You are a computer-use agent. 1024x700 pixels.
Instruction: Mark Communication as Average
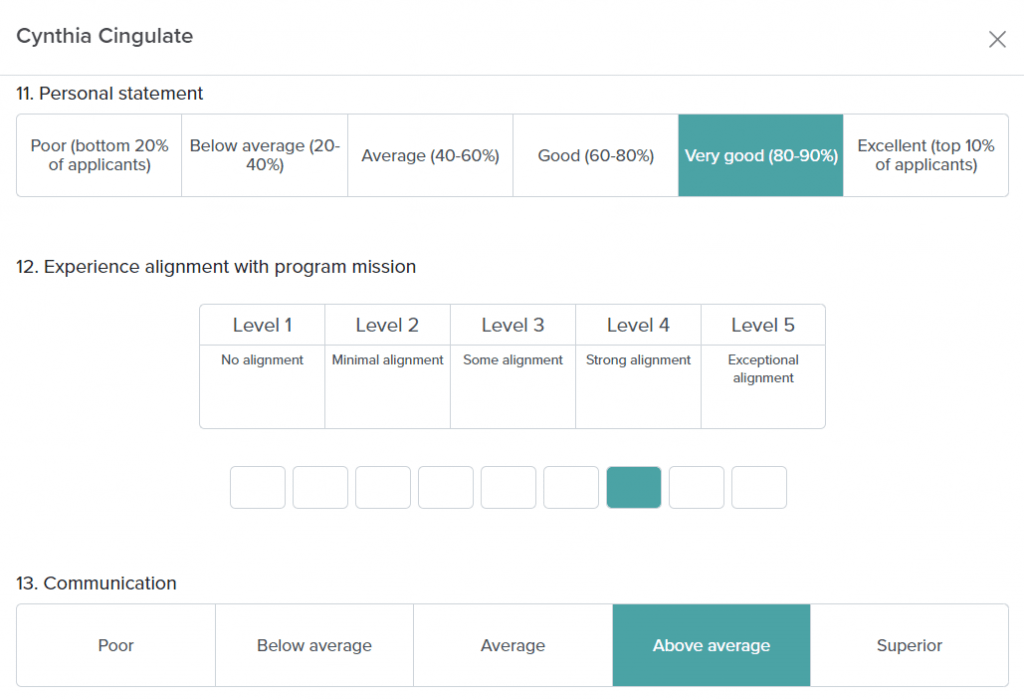[513, 645]
